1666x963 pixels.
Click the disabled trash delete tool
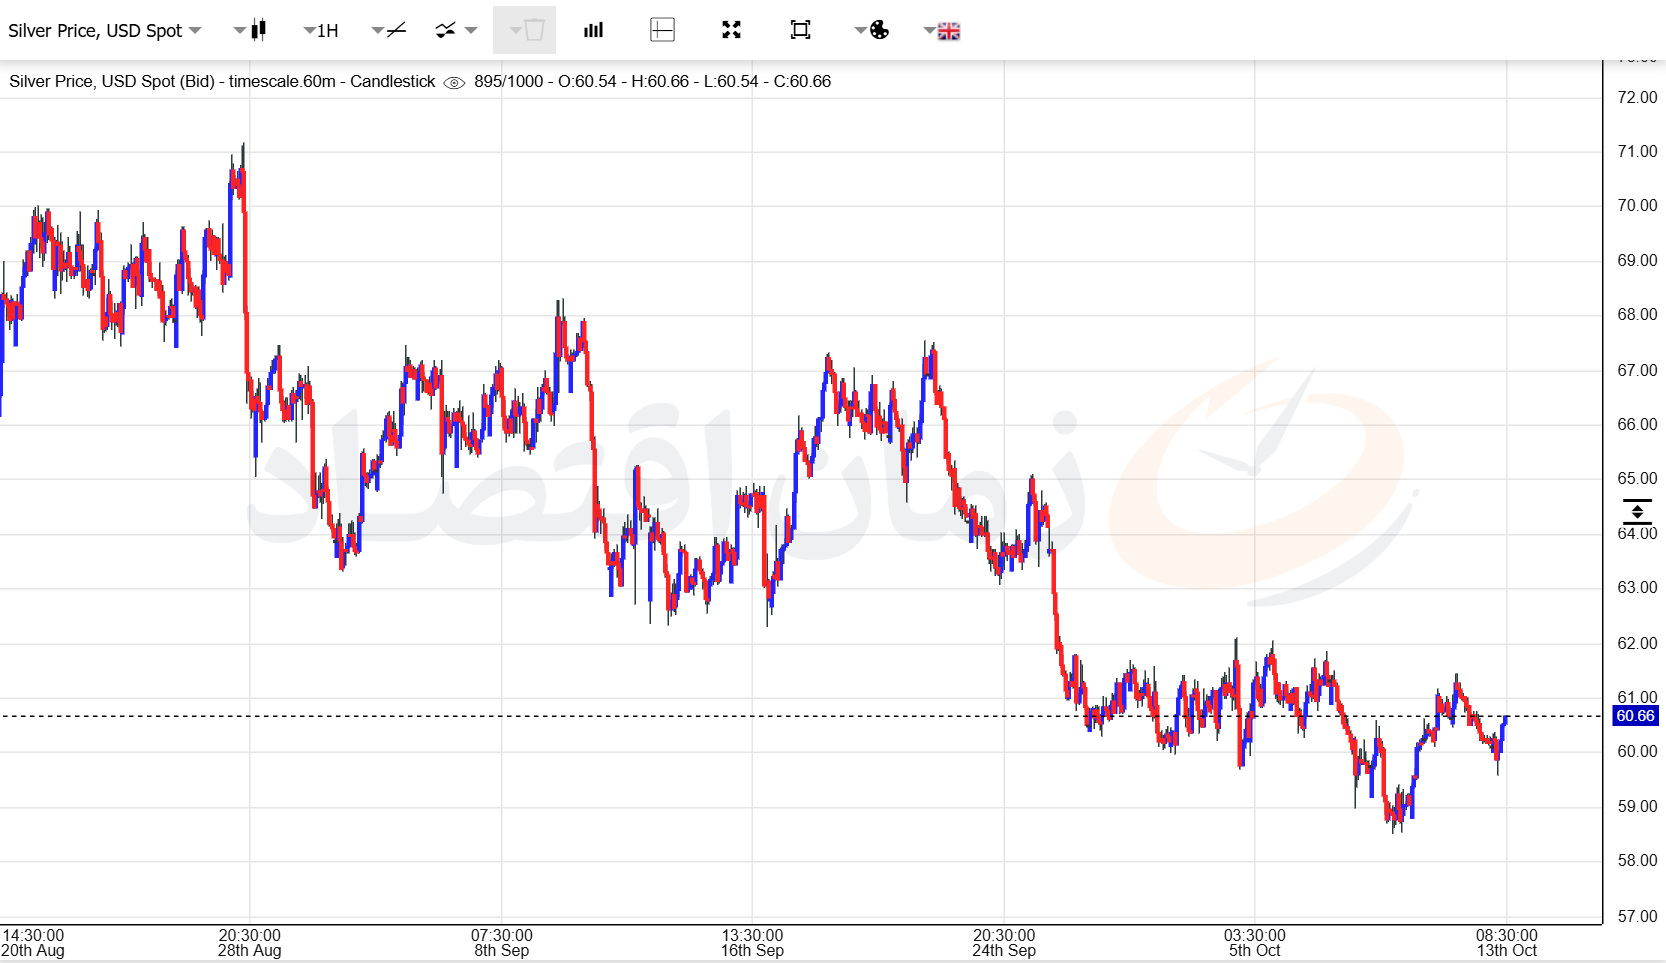click(525, 30)
